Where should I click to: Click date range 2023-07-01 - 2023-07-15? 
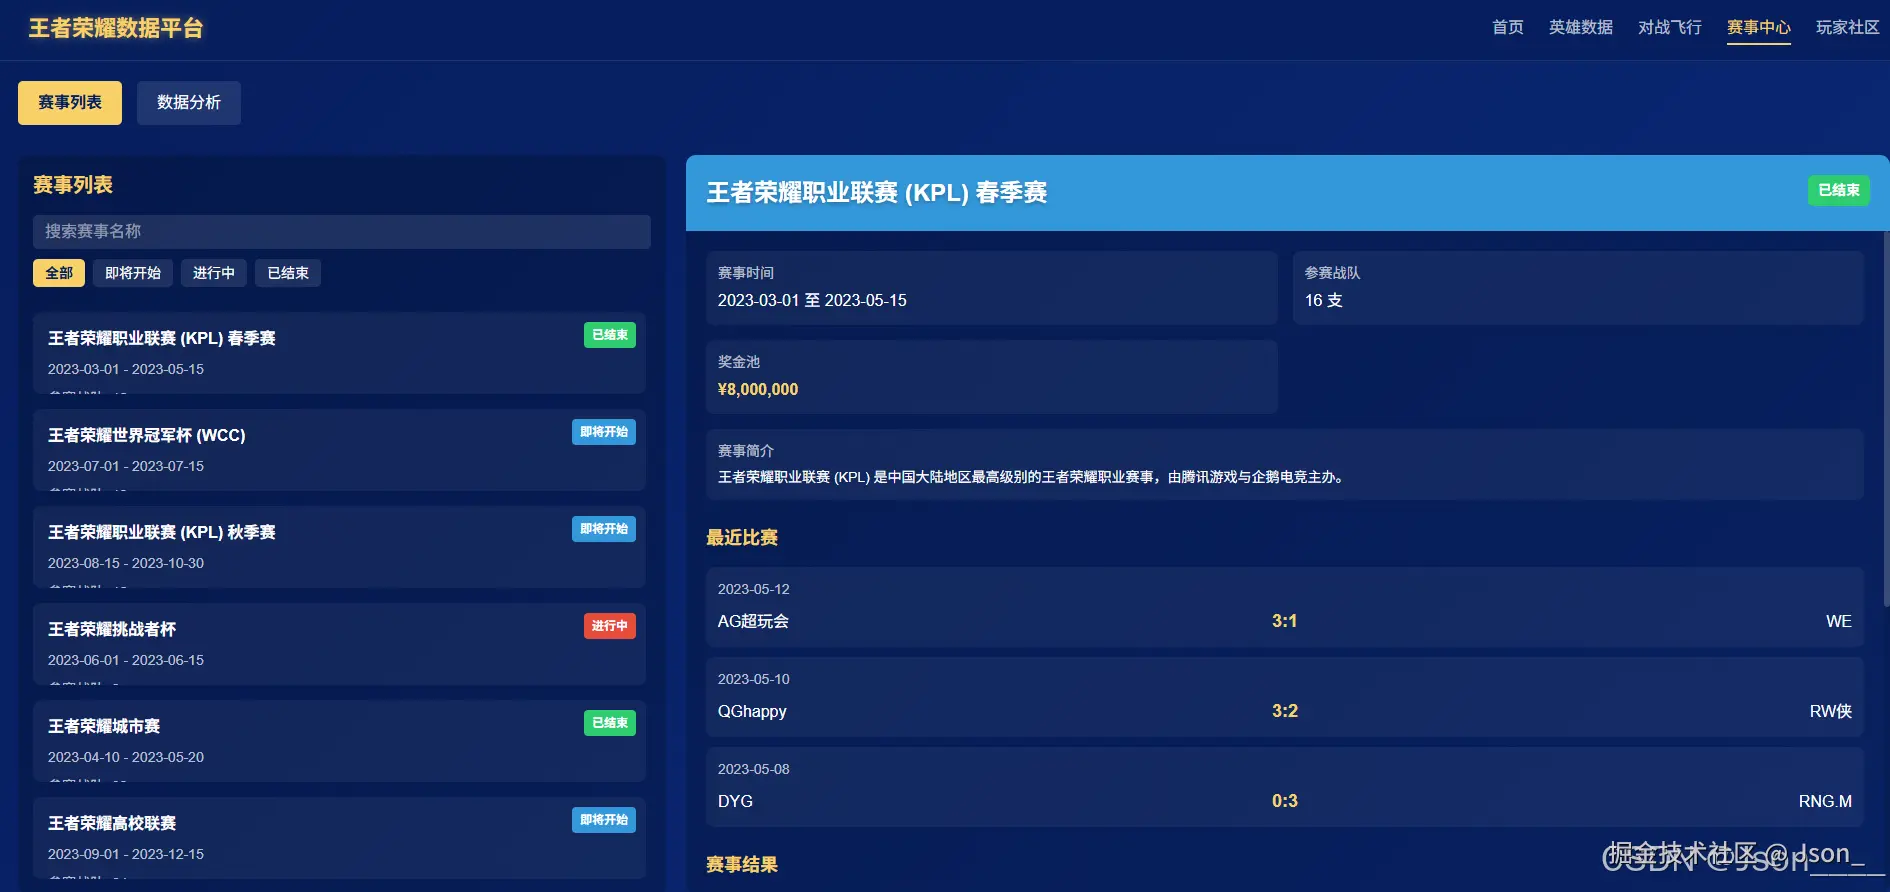126,466
